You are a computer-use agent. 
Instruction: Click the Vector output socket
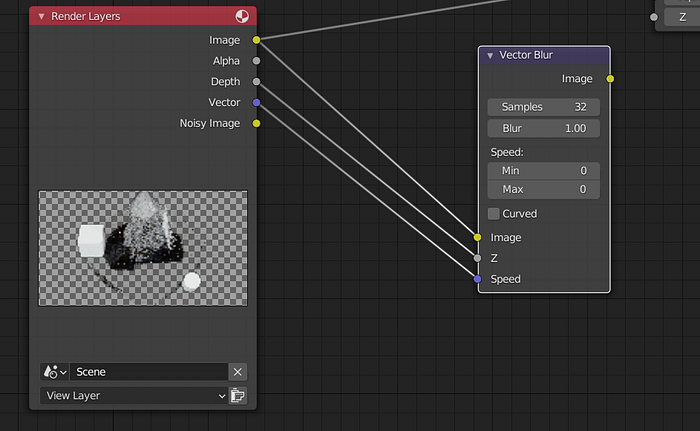point(256,103)
